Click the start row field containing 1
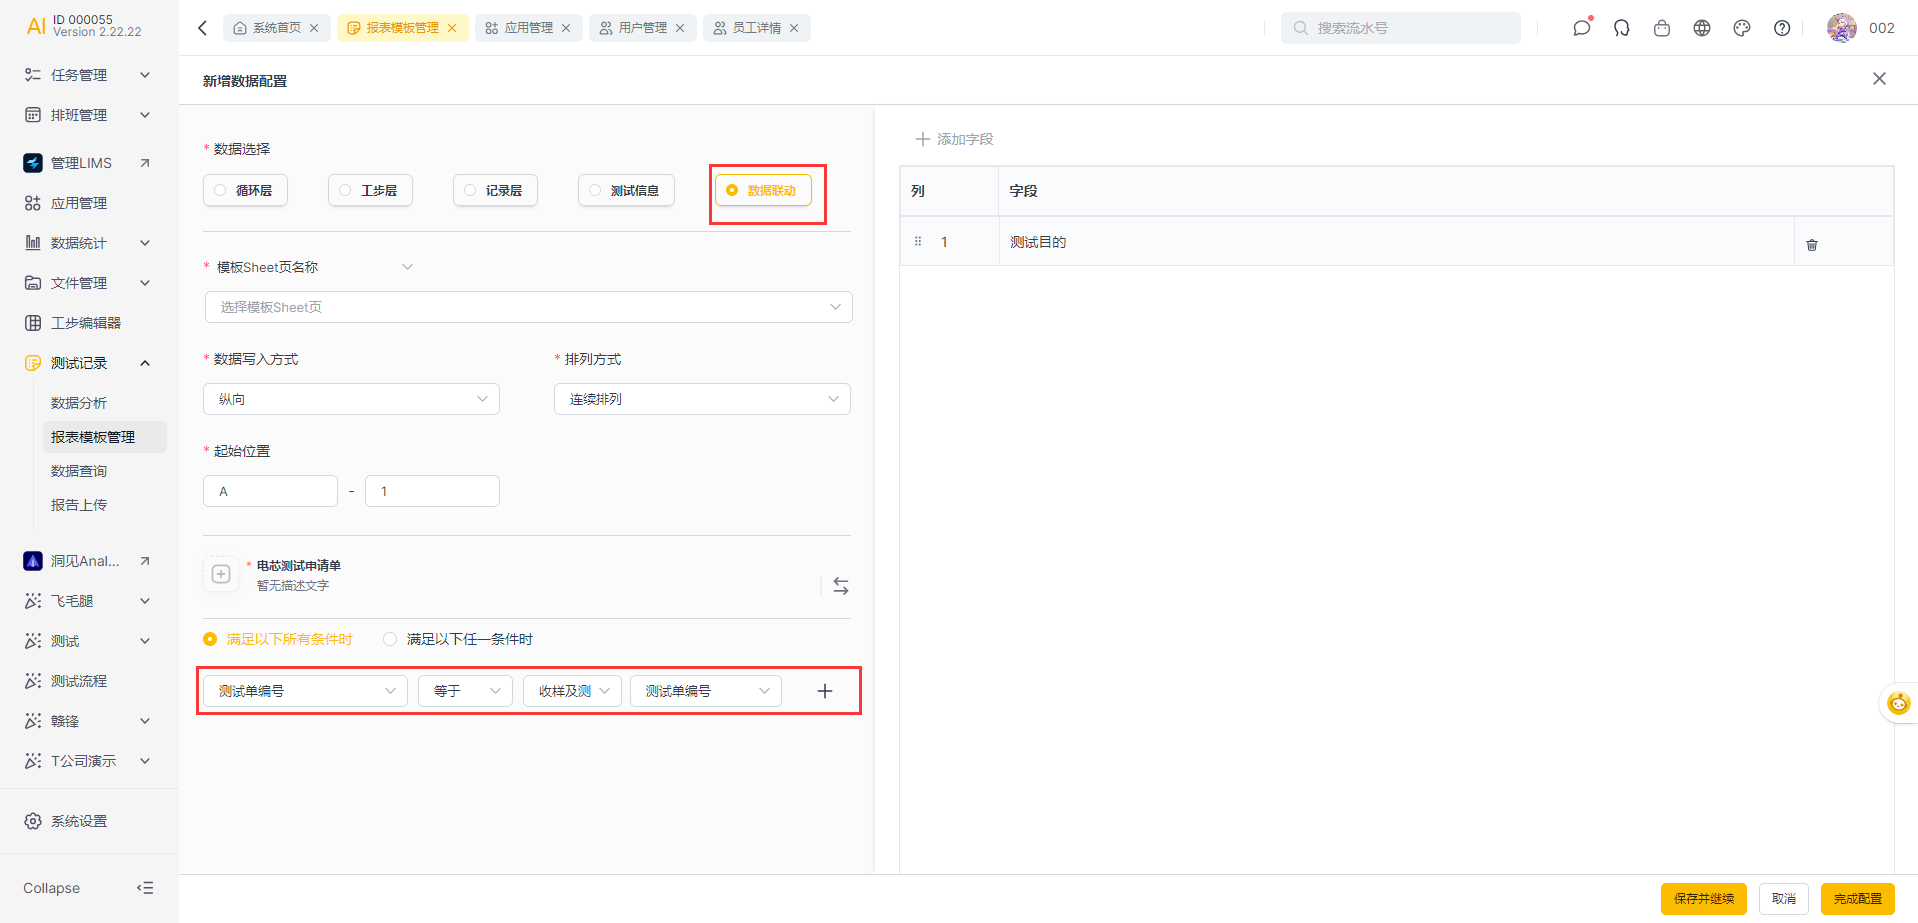This screenshot has width=1918, height=923. pyautogui.click(x=432, y=491)
